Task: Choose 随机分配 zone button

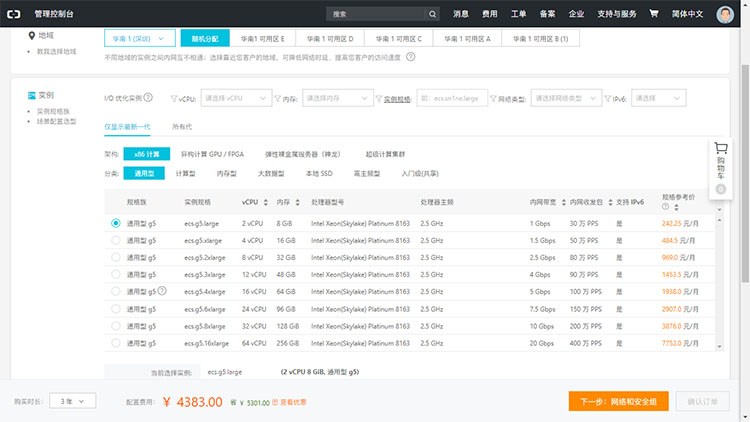Action: pos(205,38)
